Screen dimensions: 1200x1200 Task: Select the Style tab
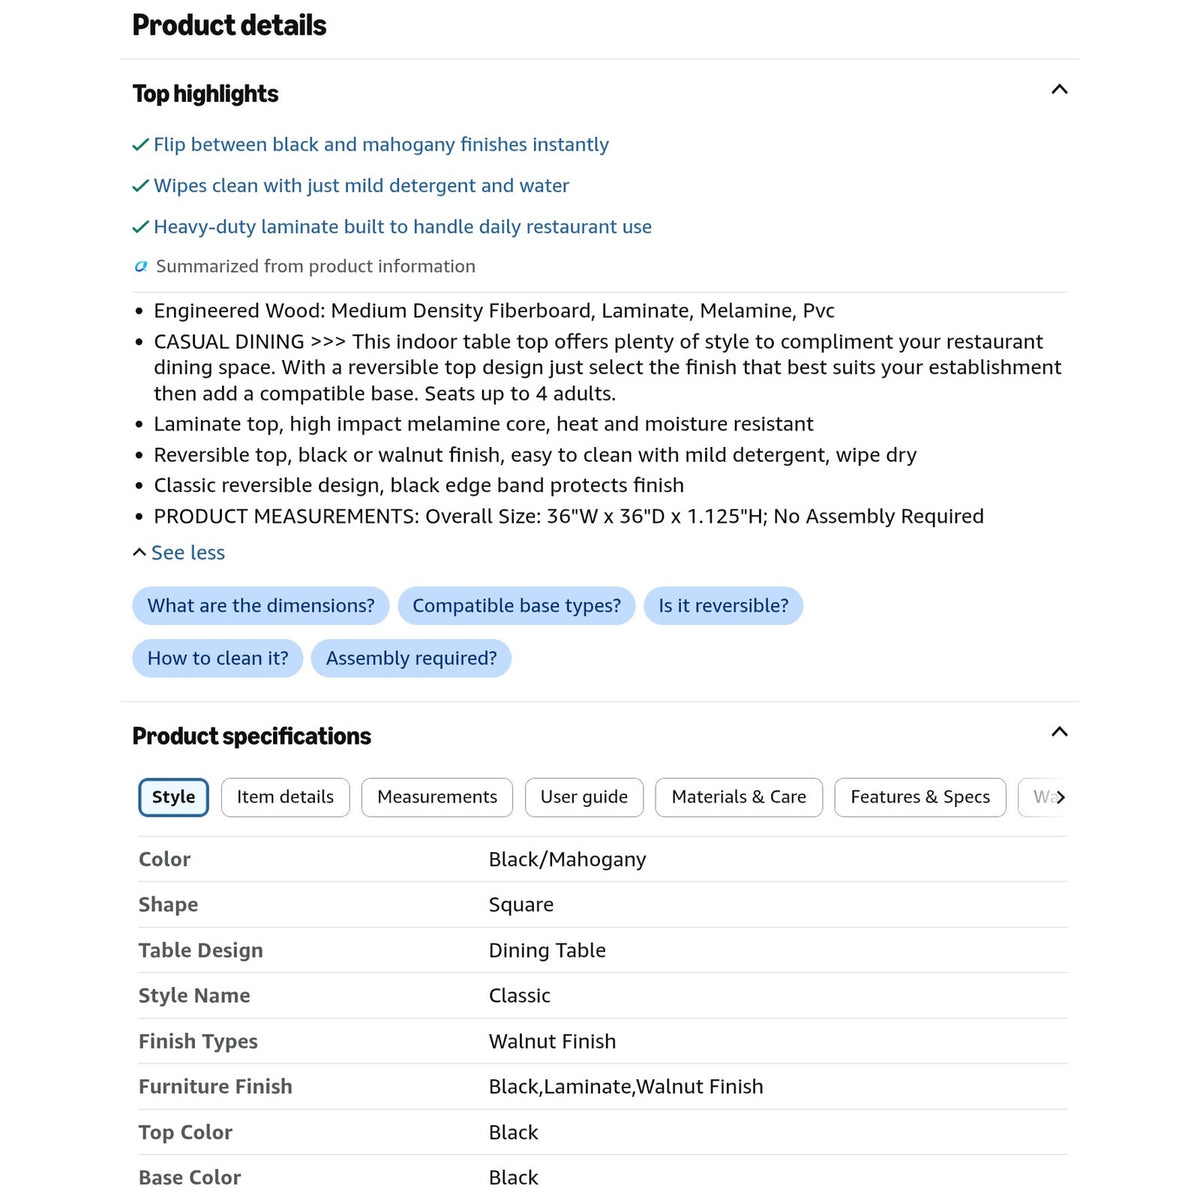click(x=173, y=797)
